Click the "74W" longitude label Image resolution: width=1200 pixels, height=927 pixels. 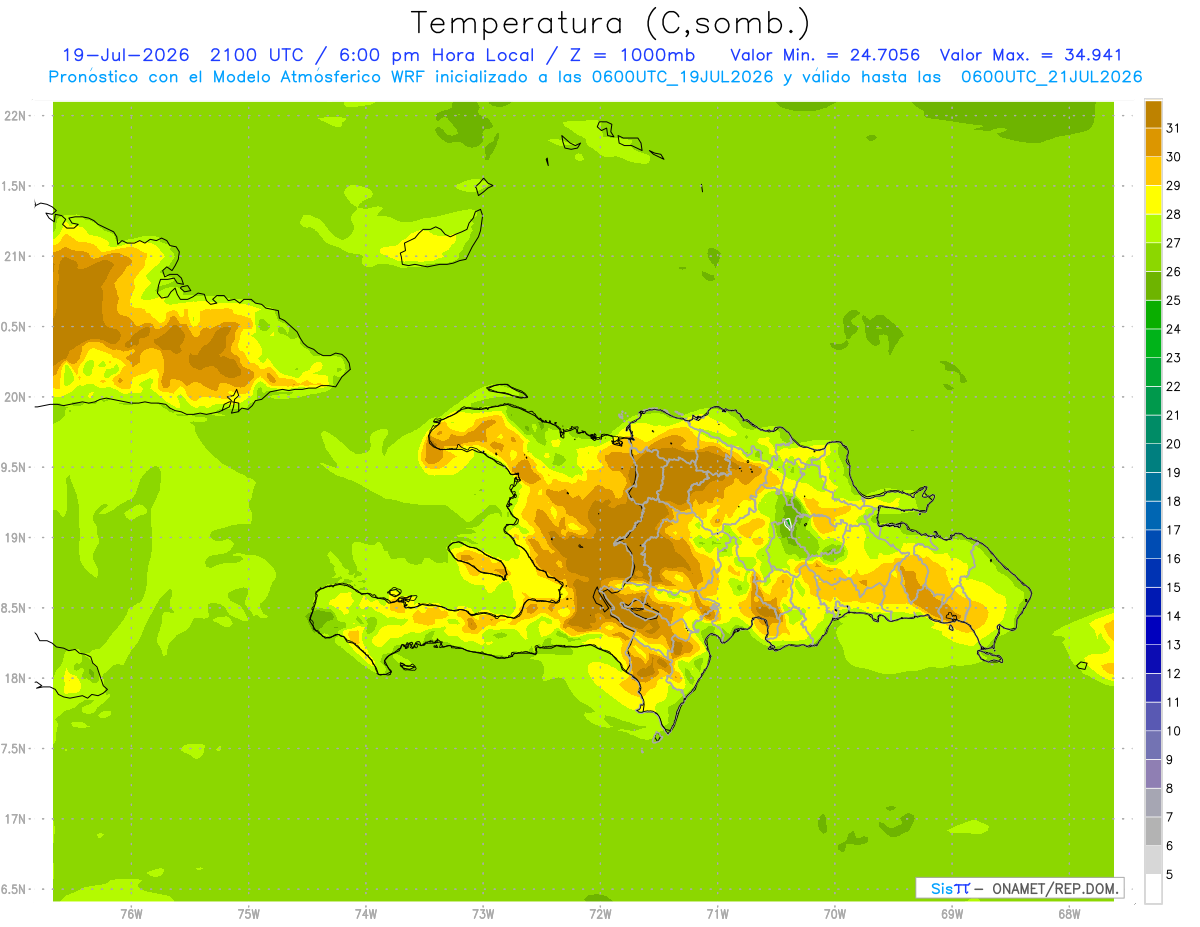pyautogui.click(x=366, y=914)
